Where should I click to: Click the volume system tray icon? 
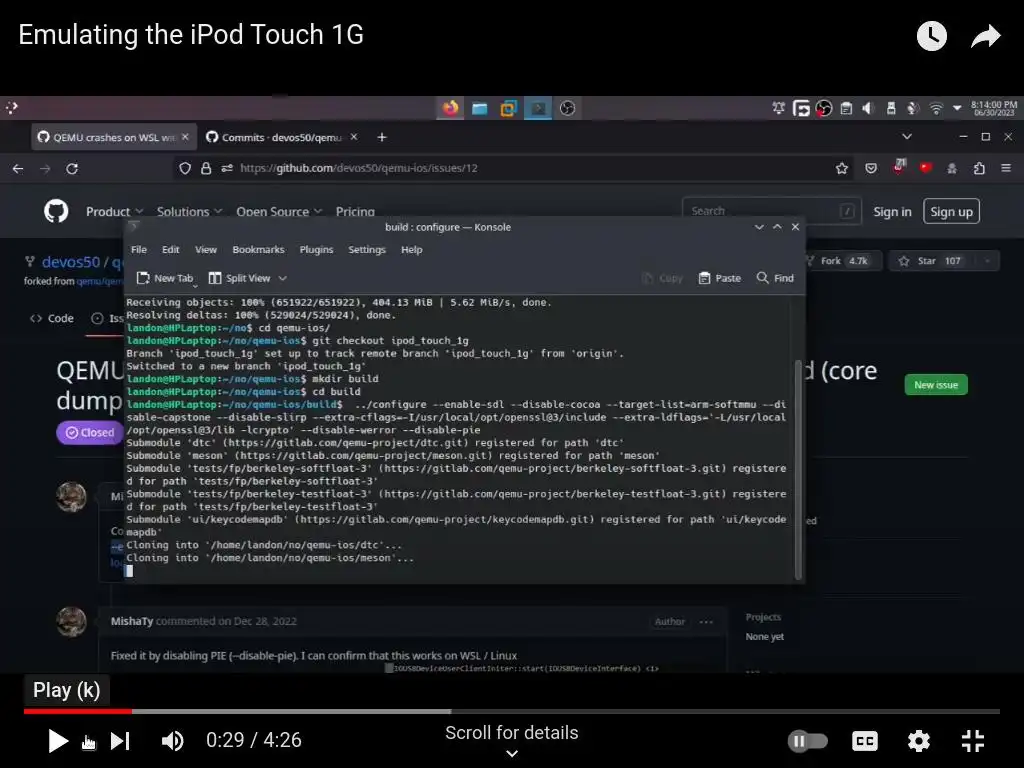[x=868, y=108]
